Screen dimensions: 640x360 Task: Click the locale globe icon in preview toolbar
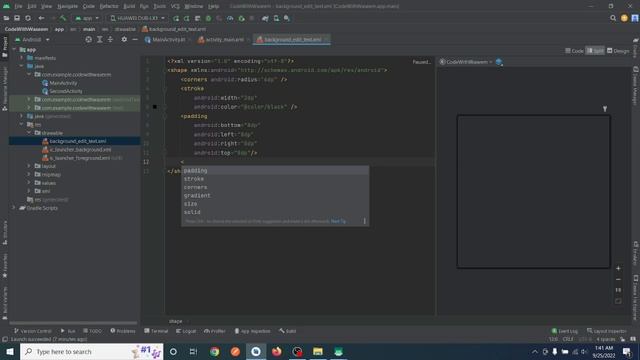[x=499, y=62]
